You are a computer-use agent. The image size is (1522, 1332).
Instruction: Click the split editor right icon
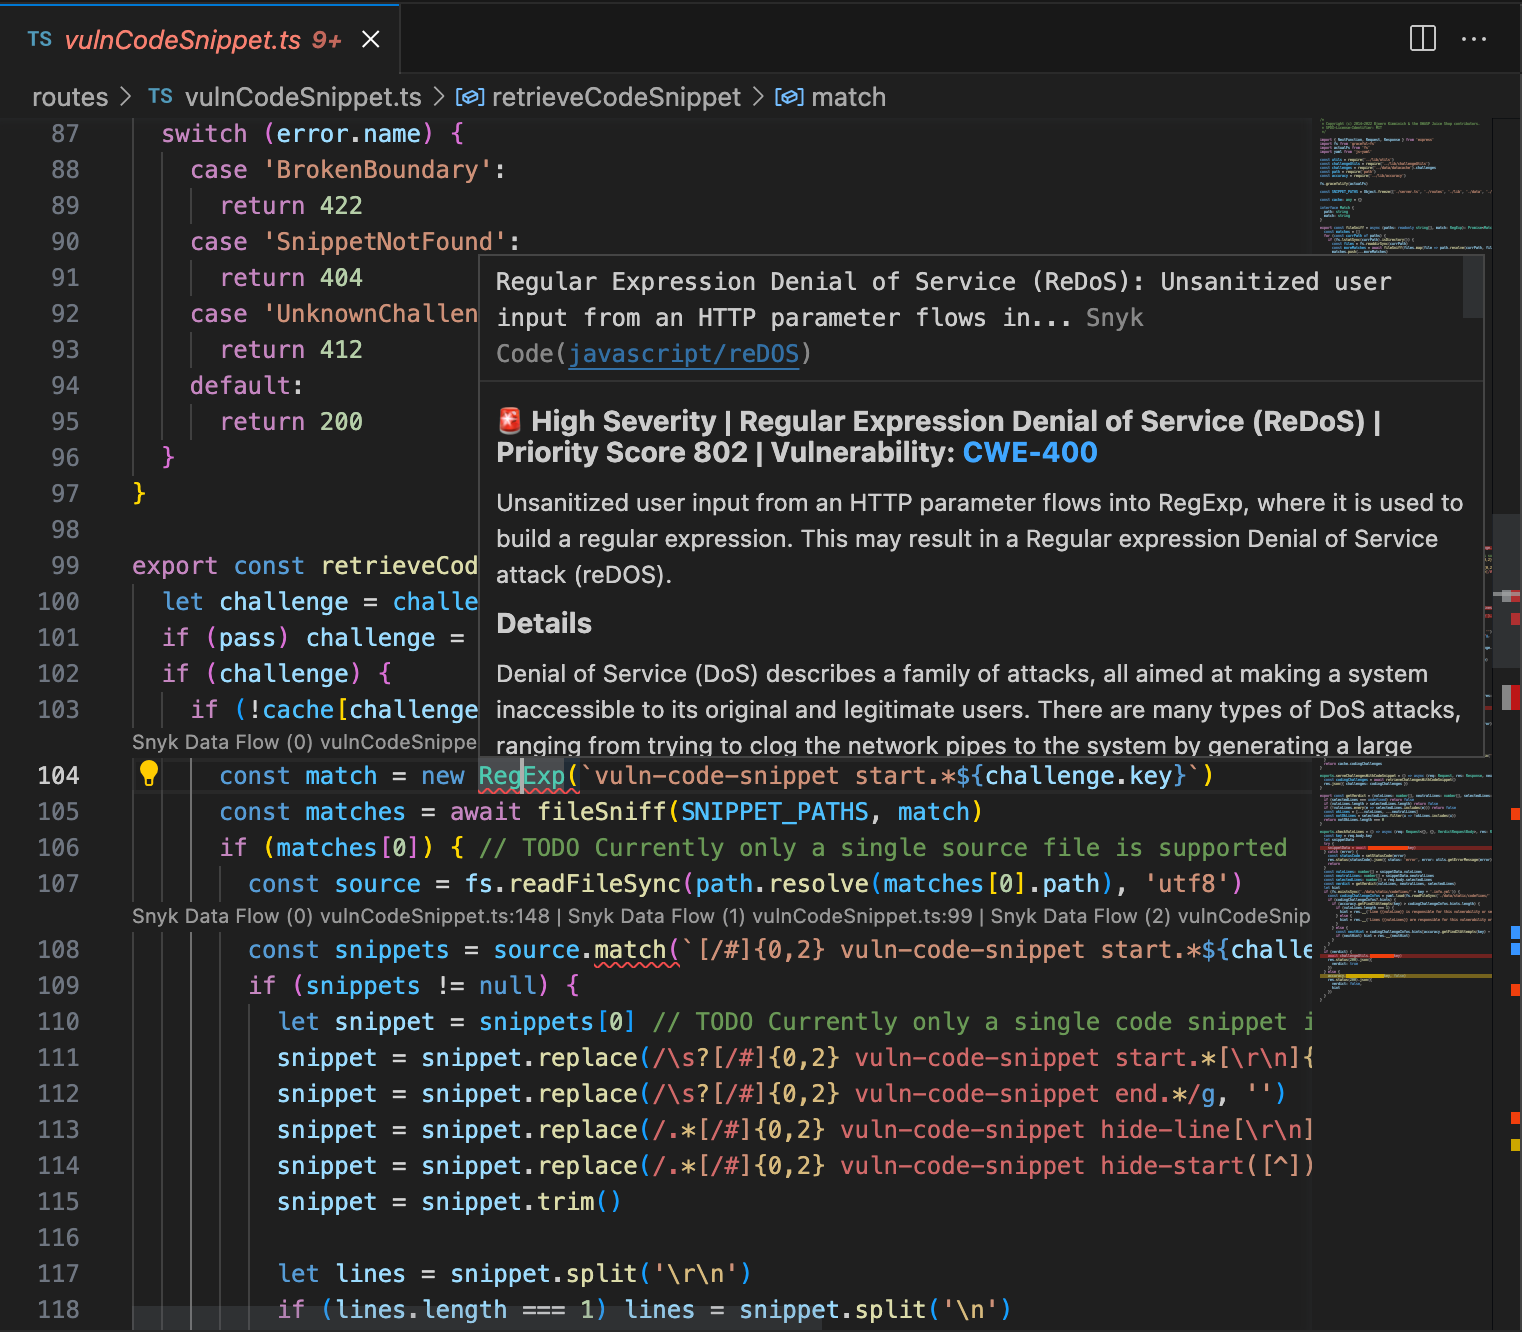pyautogui.click(x=1422, y=39)
